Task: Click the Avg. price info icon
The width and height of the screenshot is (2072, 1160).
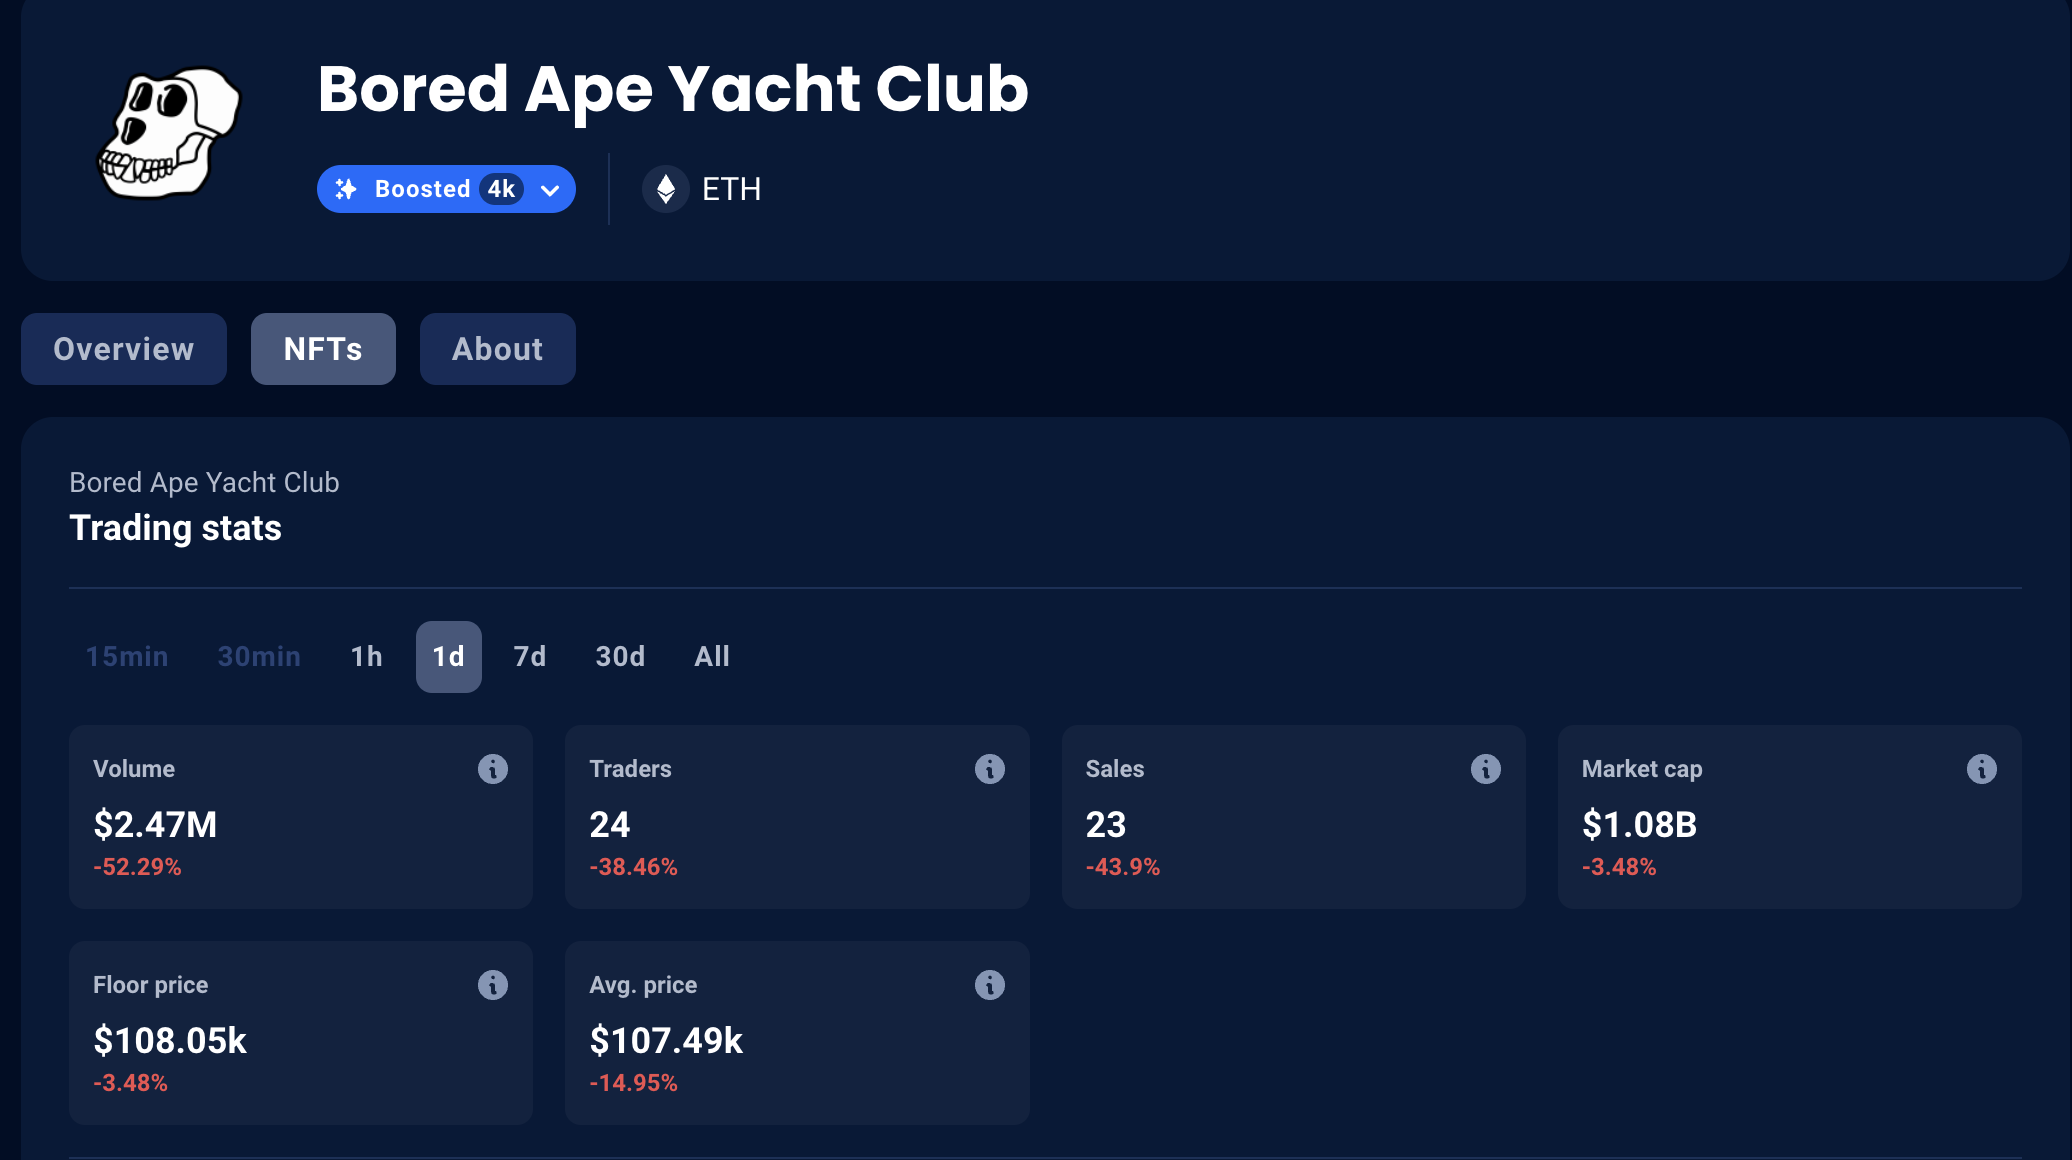Action: [989, 984]
